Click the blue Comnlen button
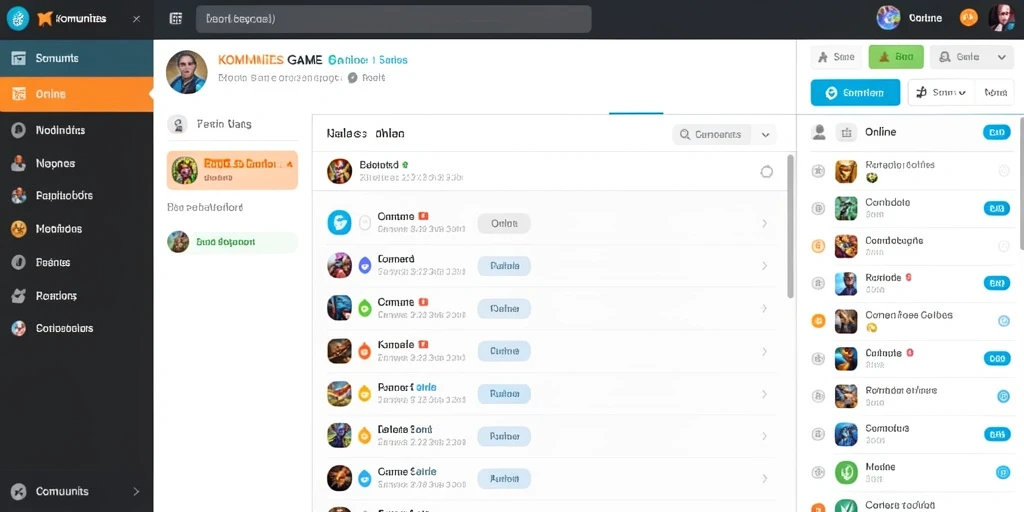Screen dimensions: 1024x512 pyautogui.click(x=855, y=93)
